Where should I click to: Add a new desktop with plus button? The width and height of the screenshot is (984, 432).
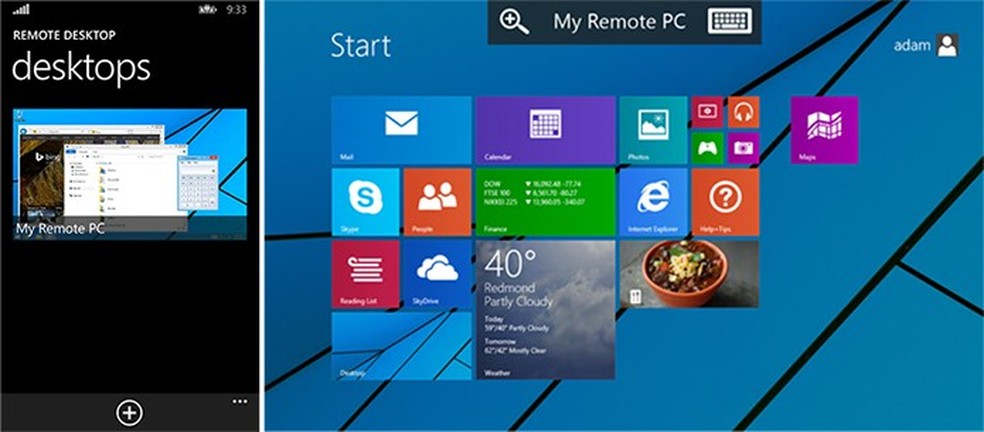point(129,413)
